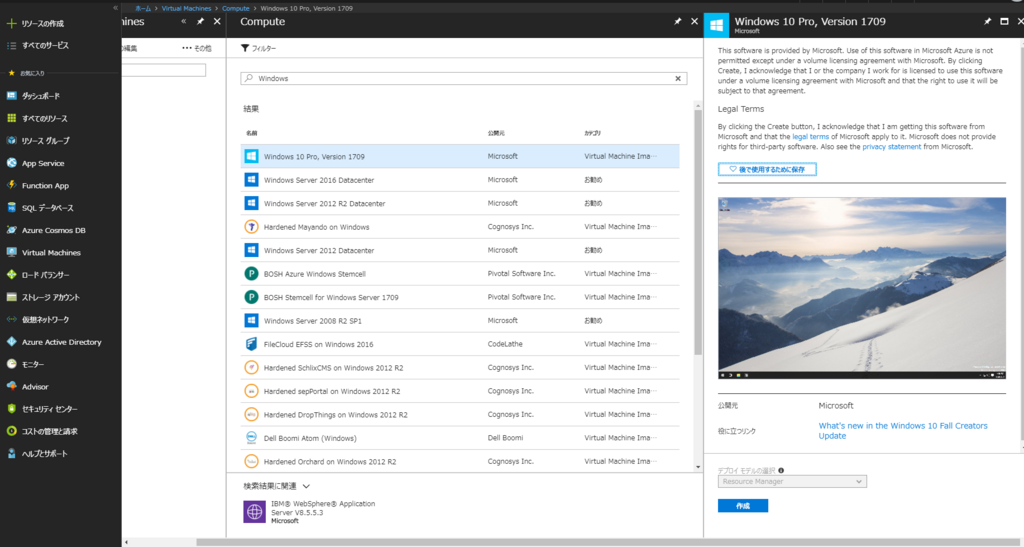Select BOSH Azure Windows Stemcell
The height and width of the screenshot is (547, 1024).
460,274
